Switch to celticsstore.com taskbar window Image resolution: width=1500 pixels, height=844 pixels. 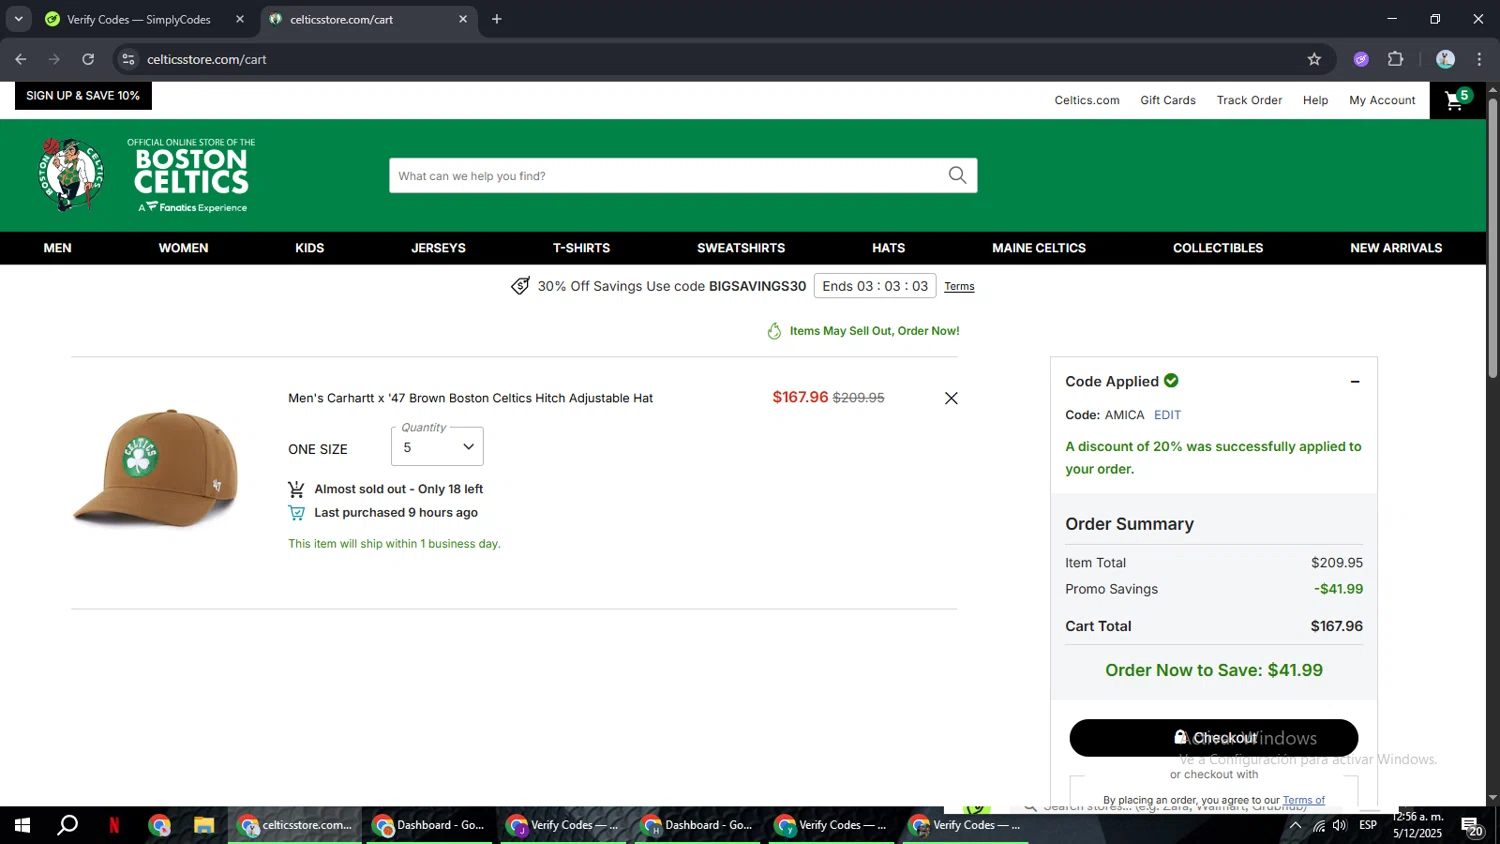coord(295,825)
